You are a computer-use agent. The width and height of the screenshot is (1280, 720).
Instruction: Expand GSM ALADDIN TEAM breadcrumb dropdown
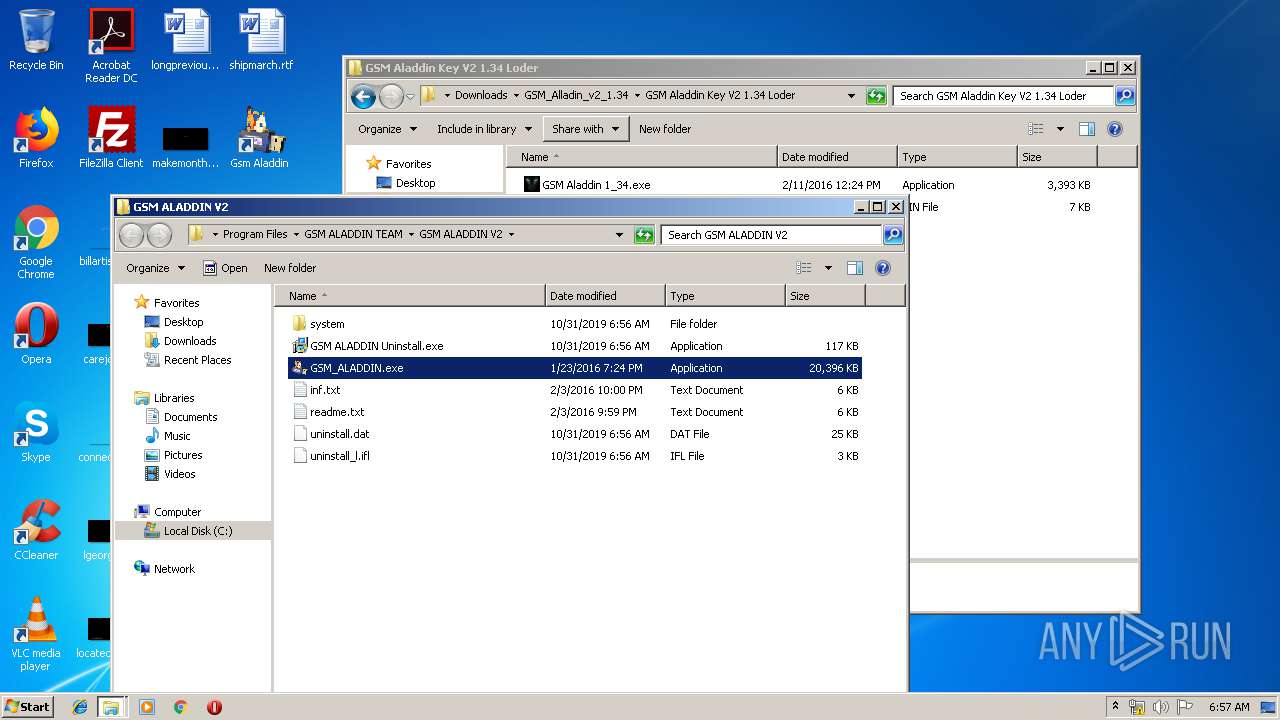coord(411,235)
